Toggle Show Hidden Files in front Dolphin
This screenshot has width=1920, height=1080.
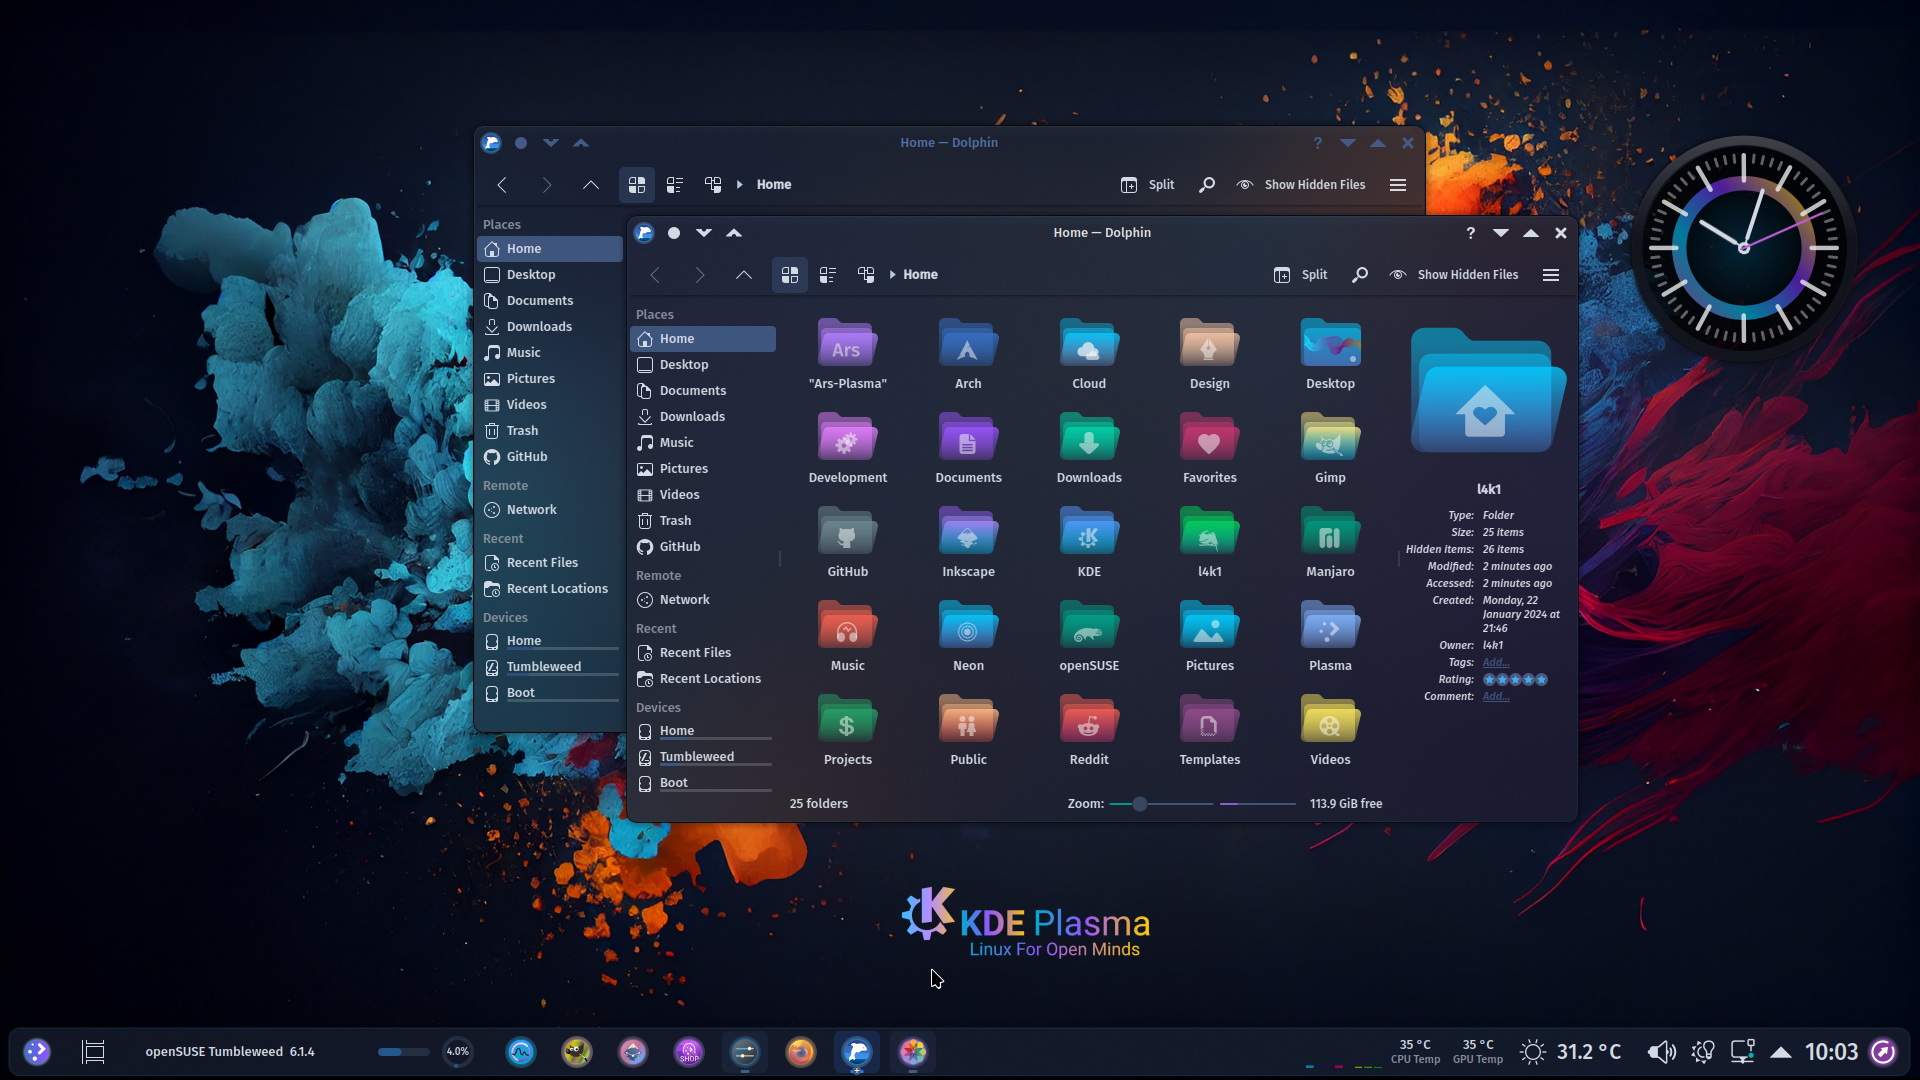point(1453,274)
